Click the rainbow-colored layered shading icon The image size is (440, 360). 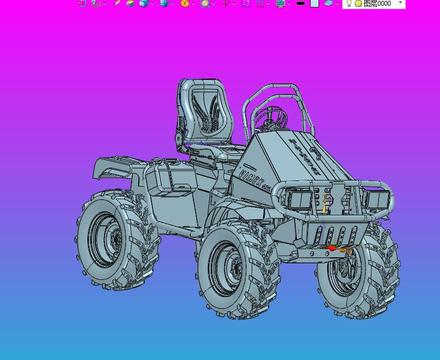tap(131, 3)
